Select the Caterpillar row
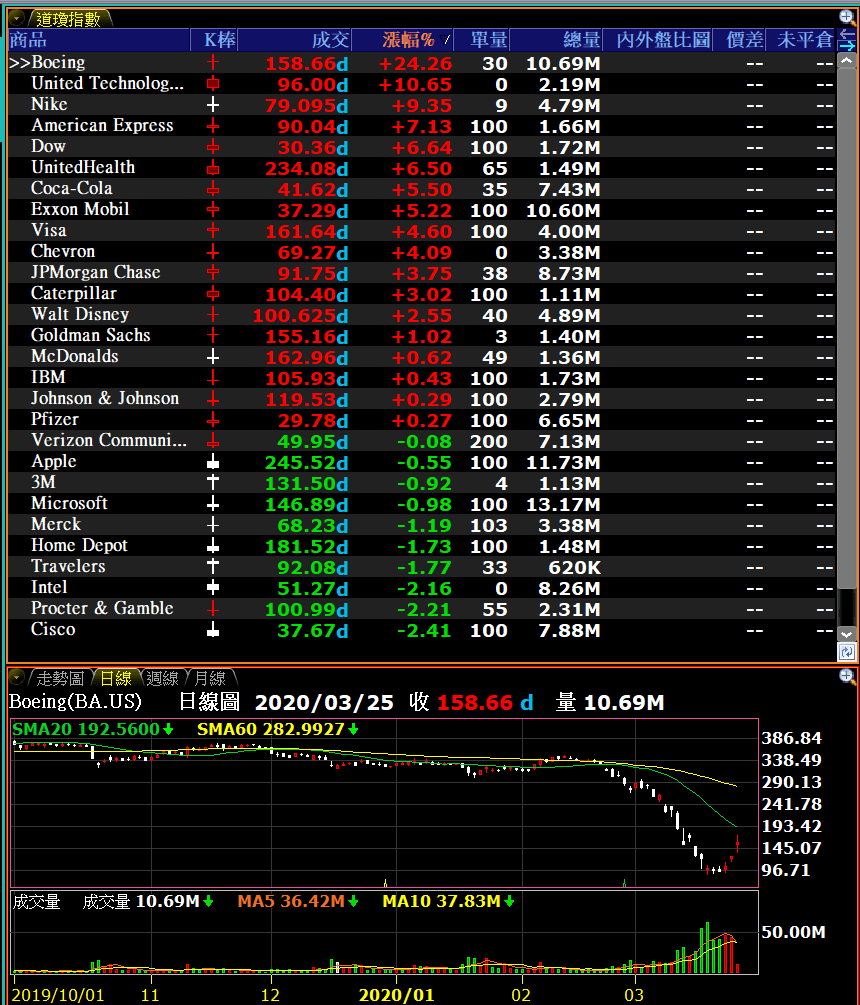This screenshot has height=1005, width=860. [422, 294]
